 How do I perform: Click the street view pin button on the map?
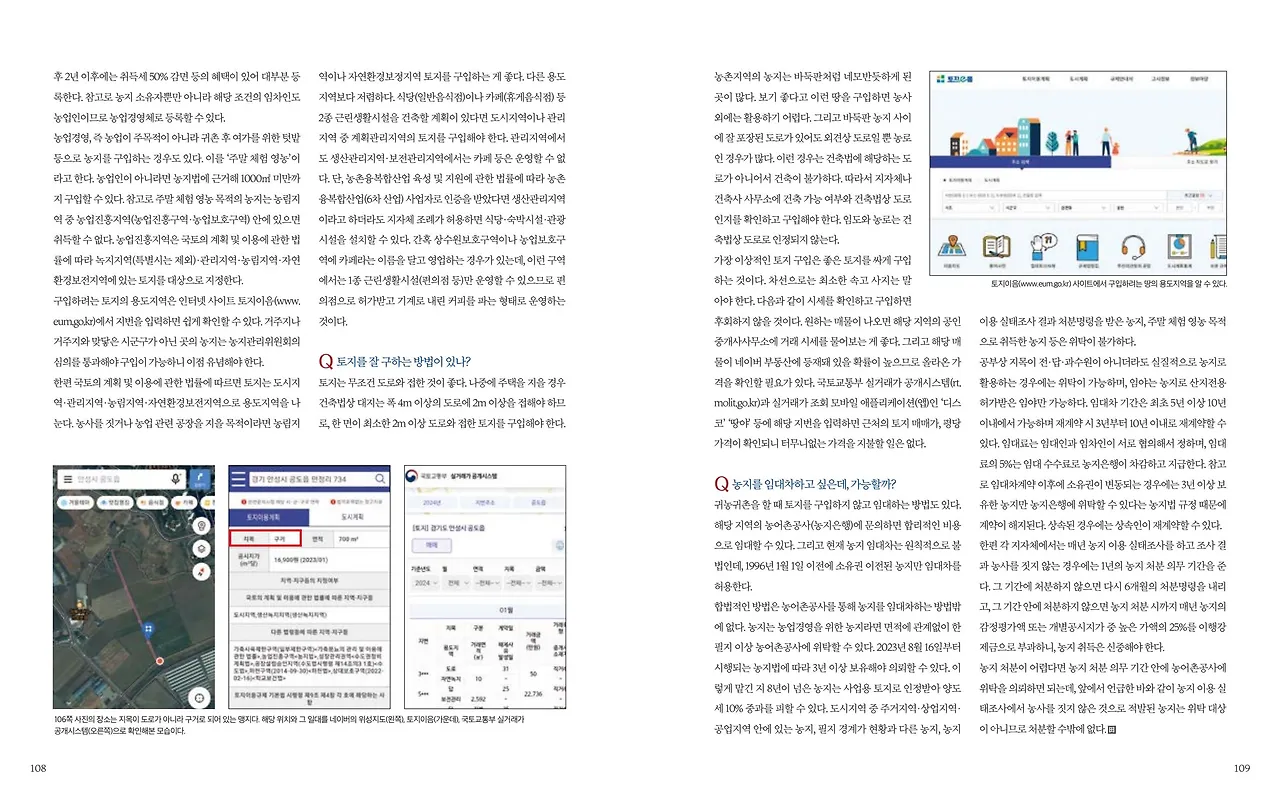[x=202, y=526]
